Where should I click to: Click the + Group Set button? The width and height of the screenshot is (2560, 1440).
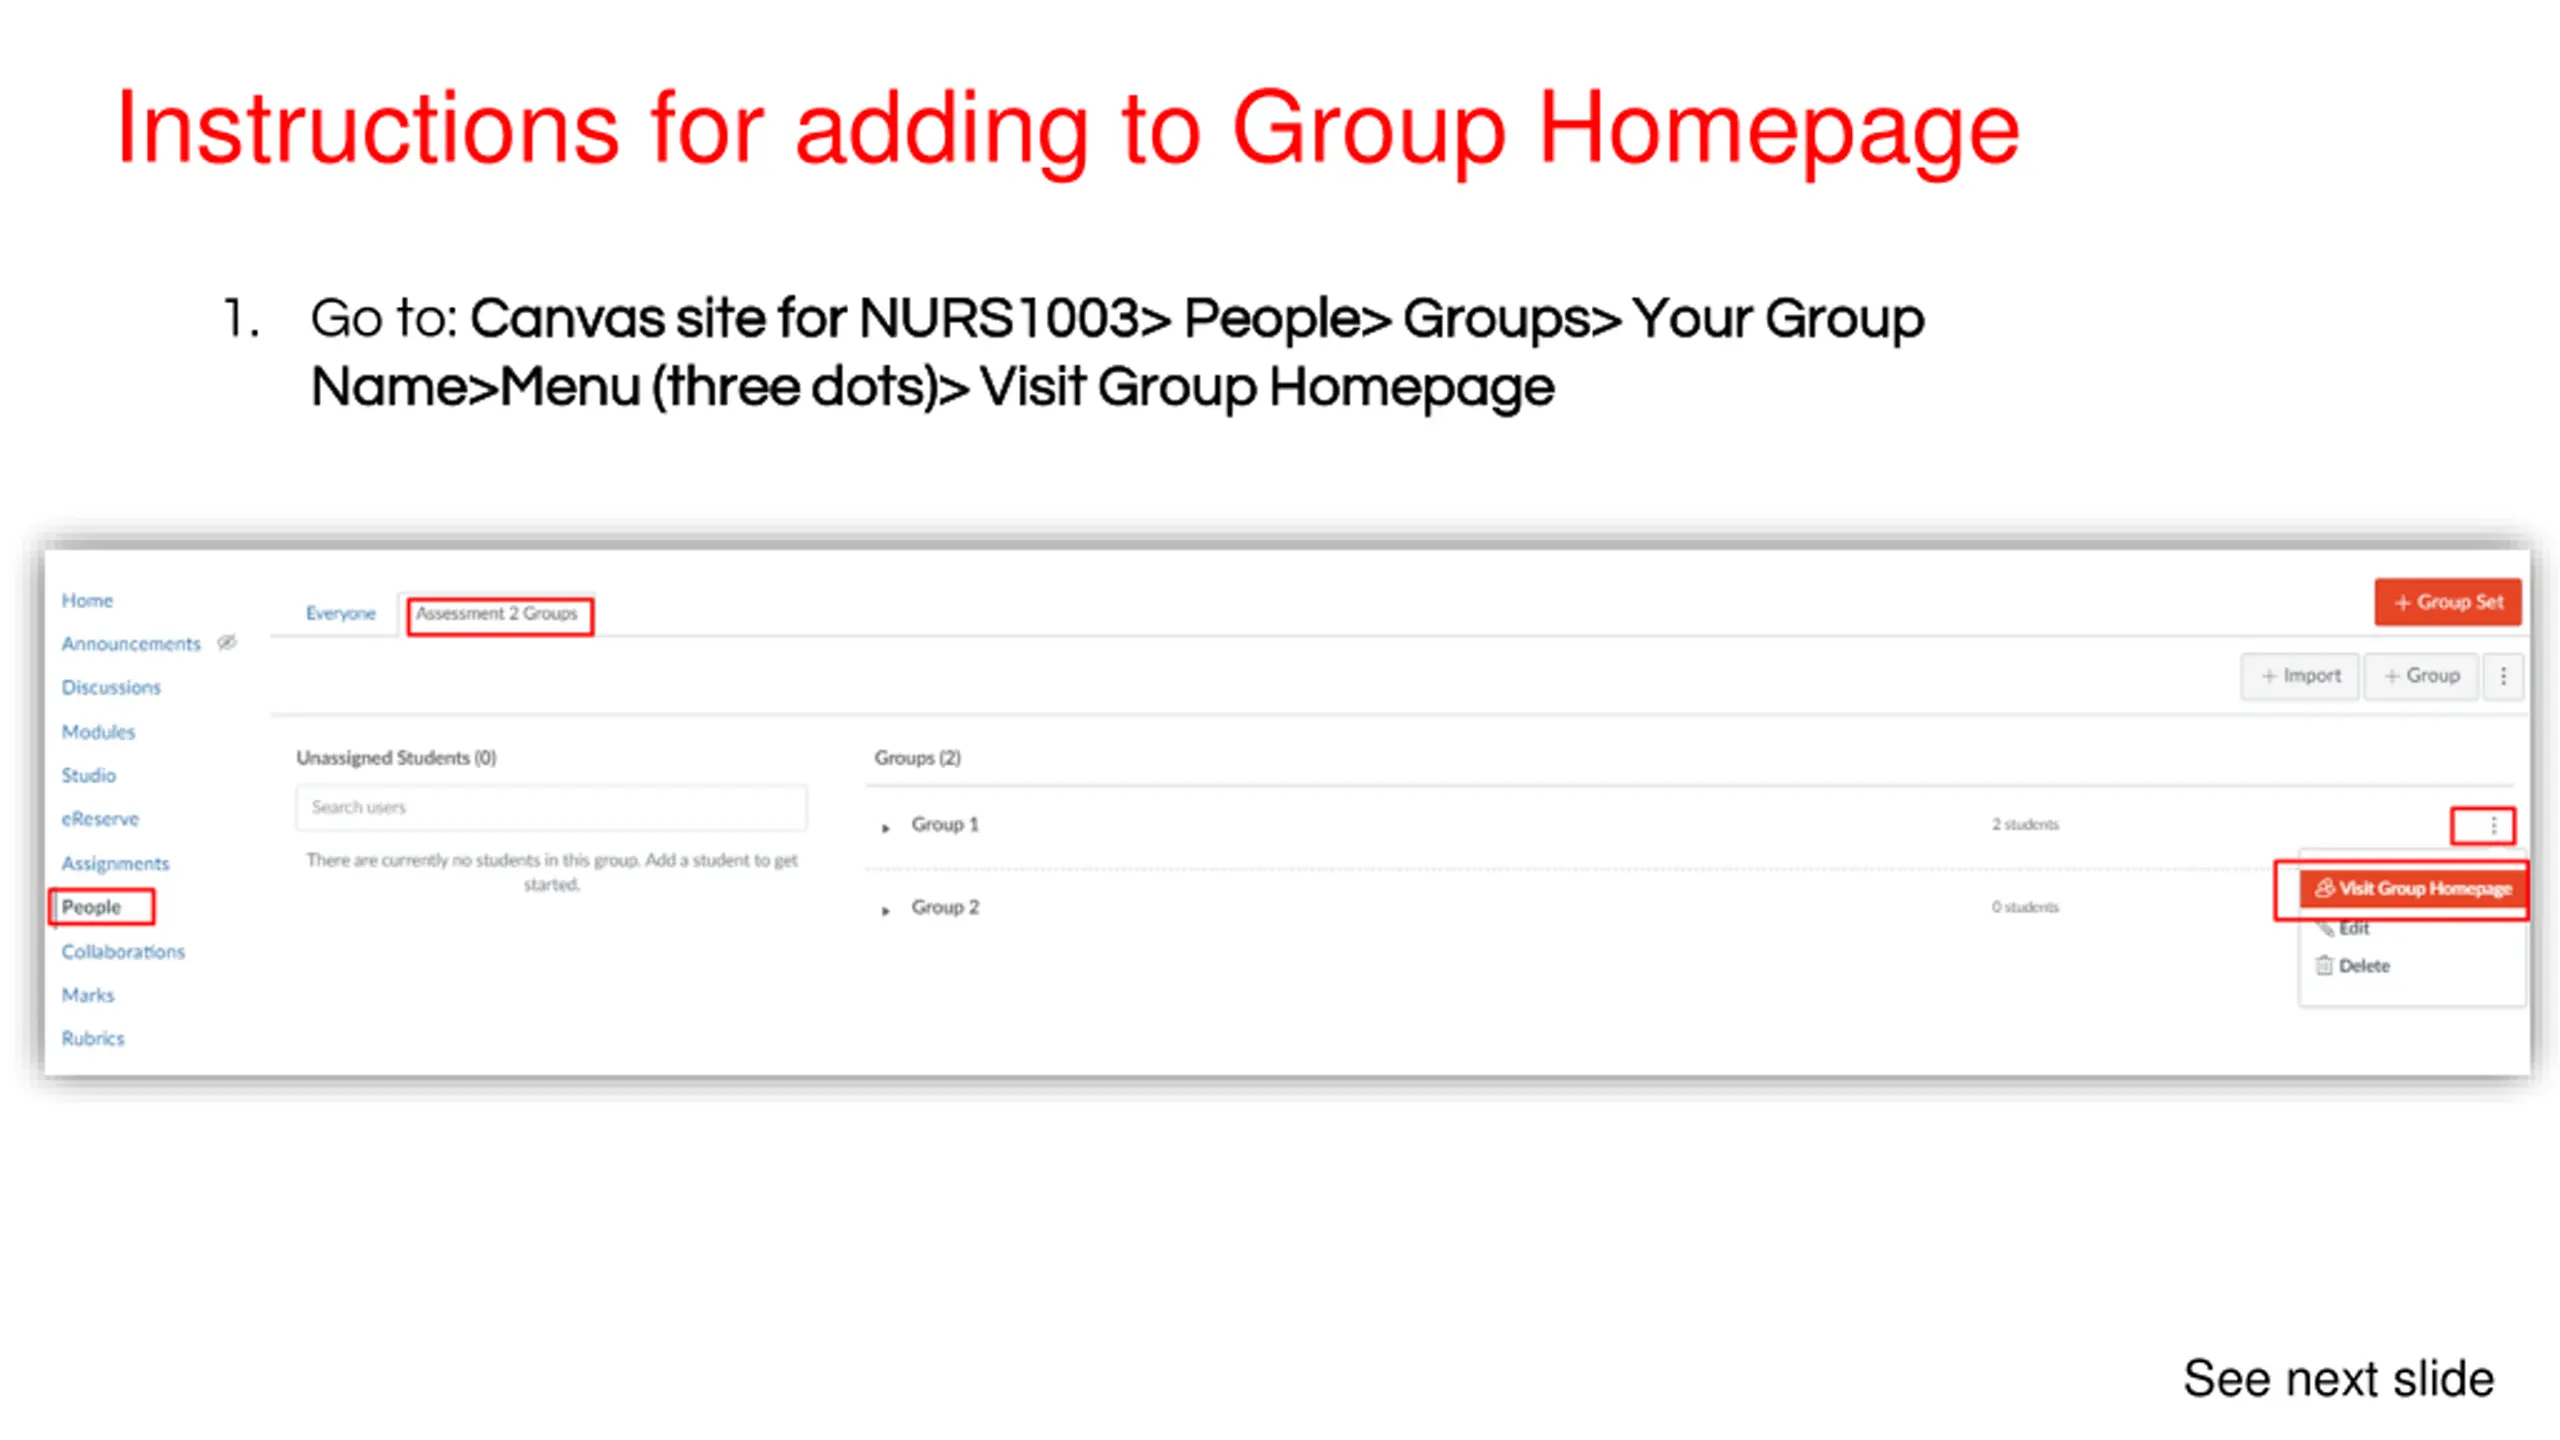coord(2447,602)
